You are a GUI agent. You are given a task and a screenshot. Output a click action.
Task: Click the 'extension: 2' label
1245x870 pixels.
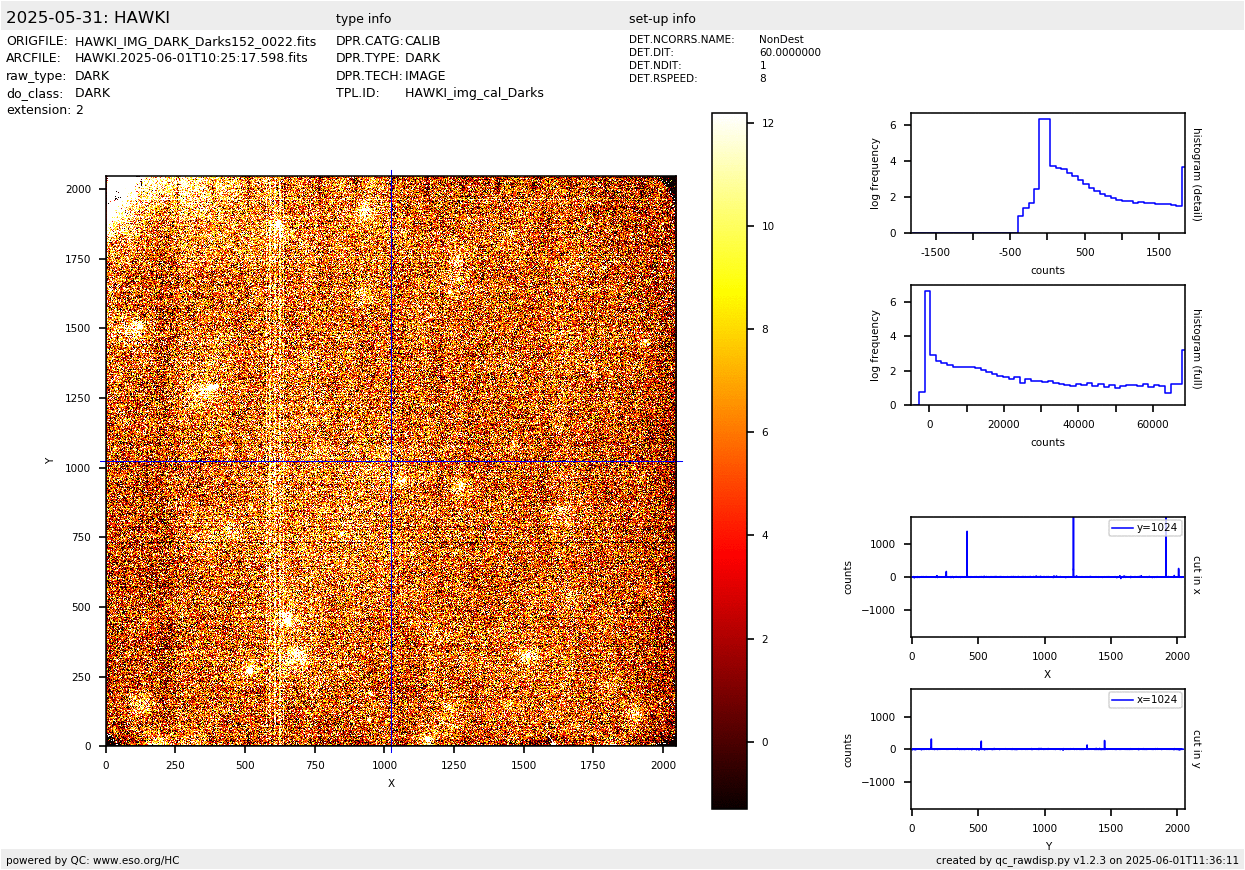45,110
